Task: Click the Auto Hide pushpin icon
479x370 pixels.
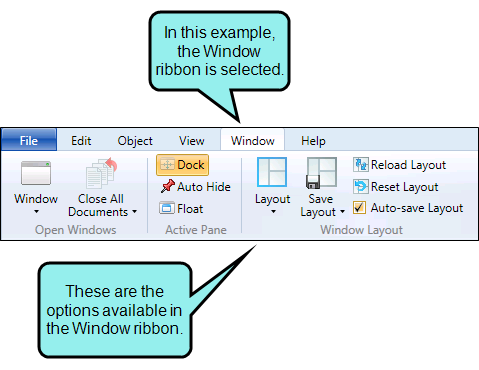Action: click(168, 186)
